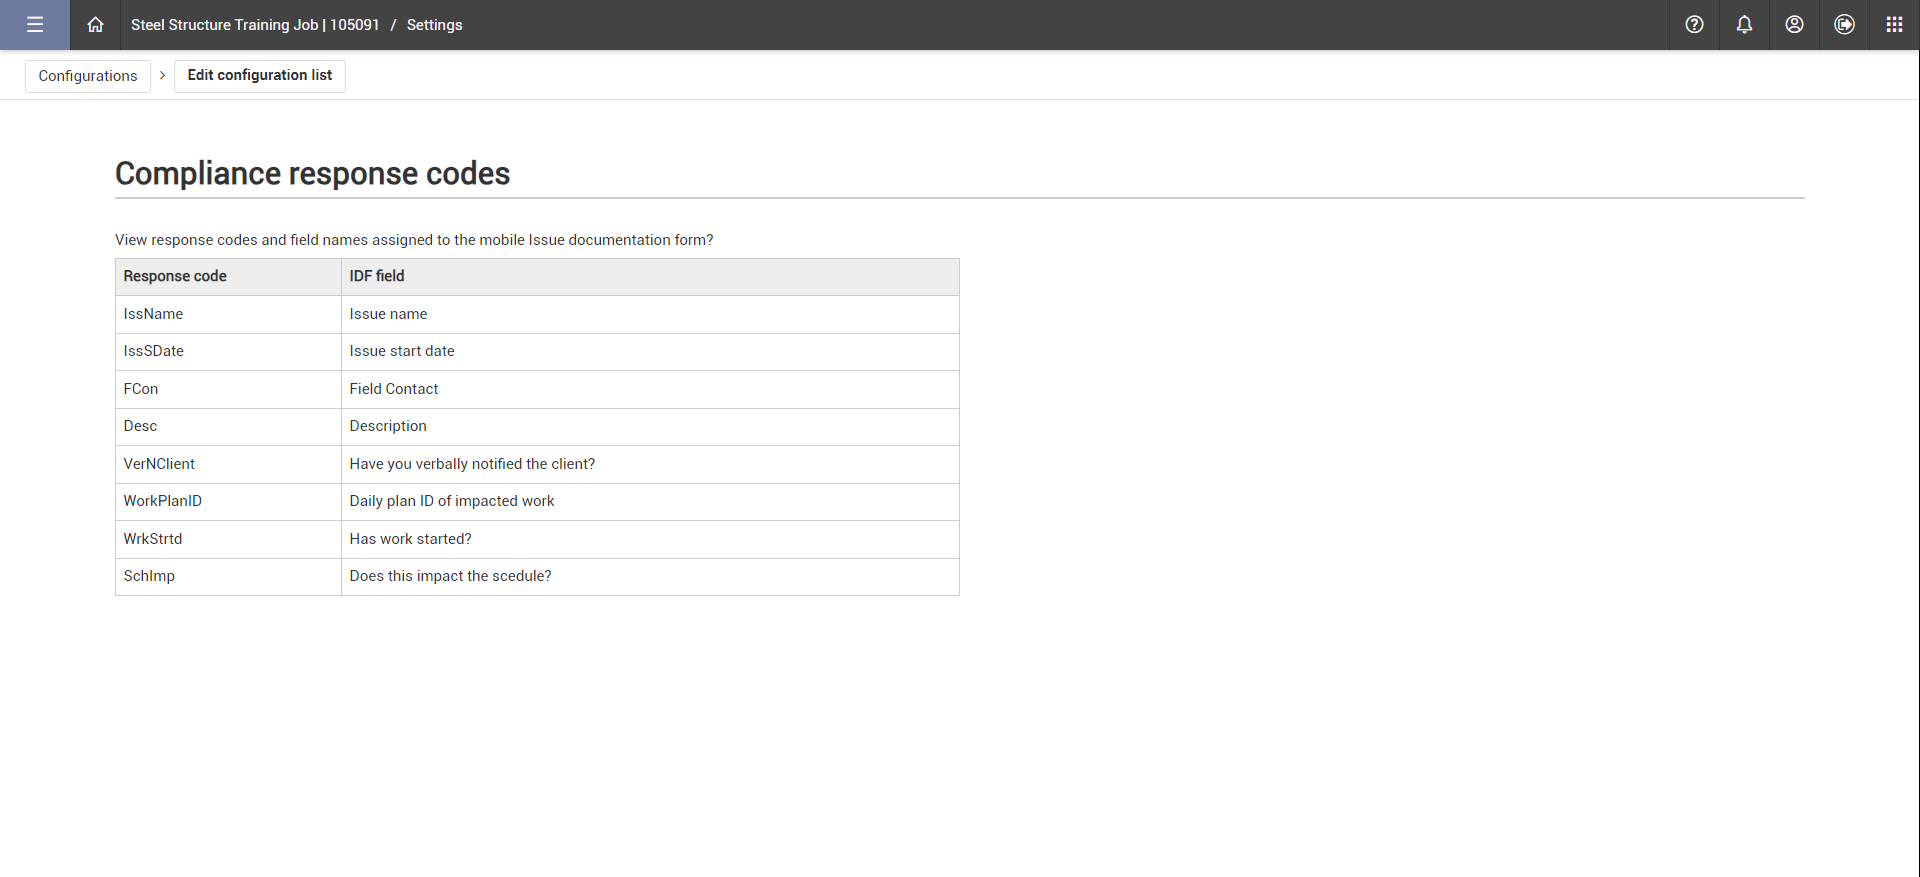Click the Response code column header
This screenshot has height=877, width=1920.
[x=175, y=276]
